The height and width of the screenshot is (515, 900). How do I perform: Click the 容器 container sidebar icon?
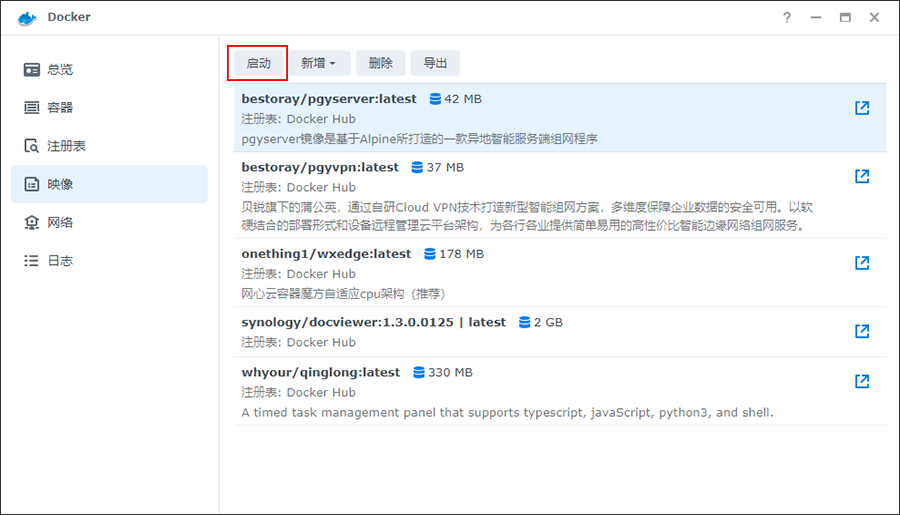32,107
